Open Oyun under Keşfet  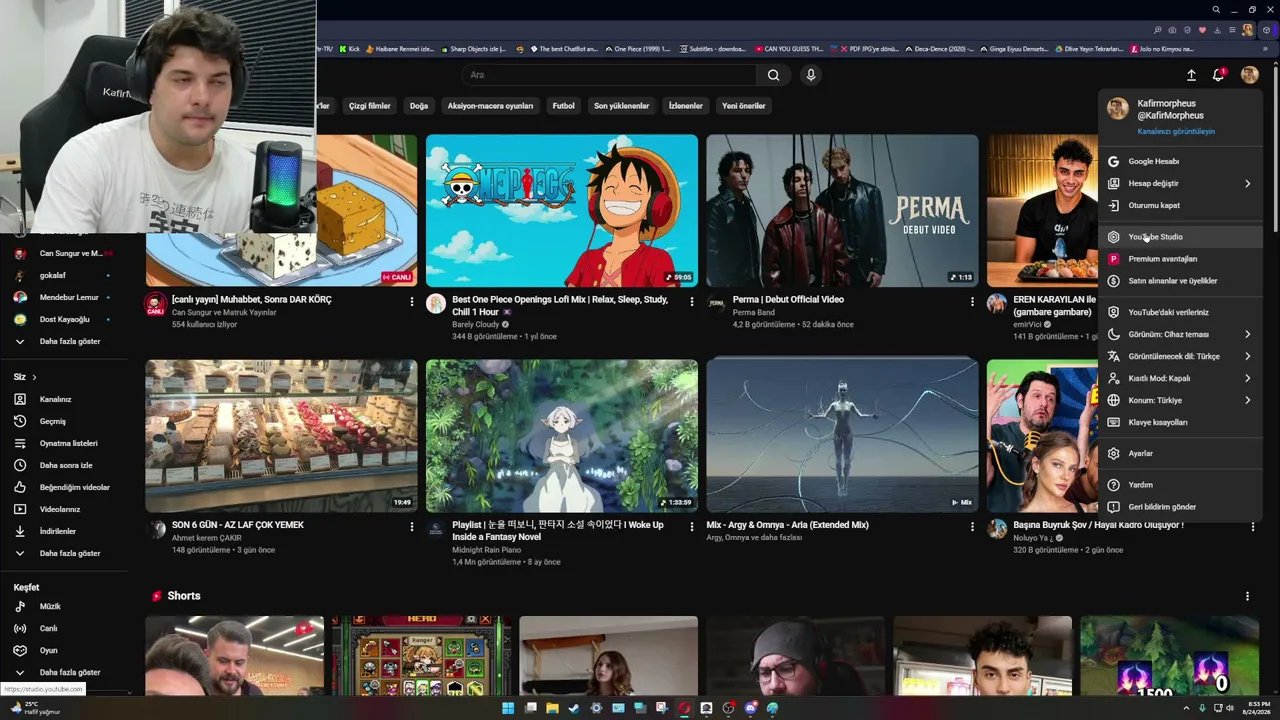tap(64, 650)
